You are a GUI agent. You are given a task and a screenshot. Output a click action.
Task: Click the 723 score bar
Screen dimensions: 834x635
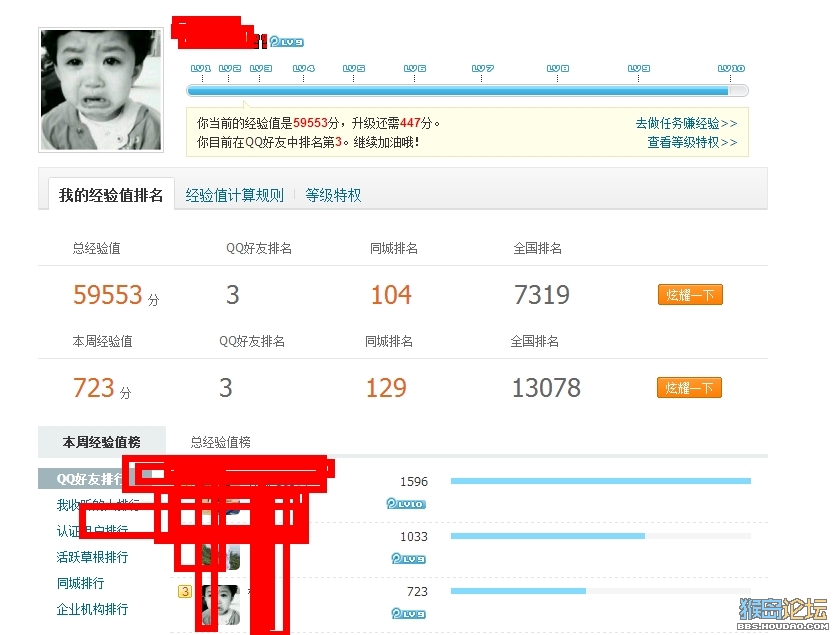[601, 591]
